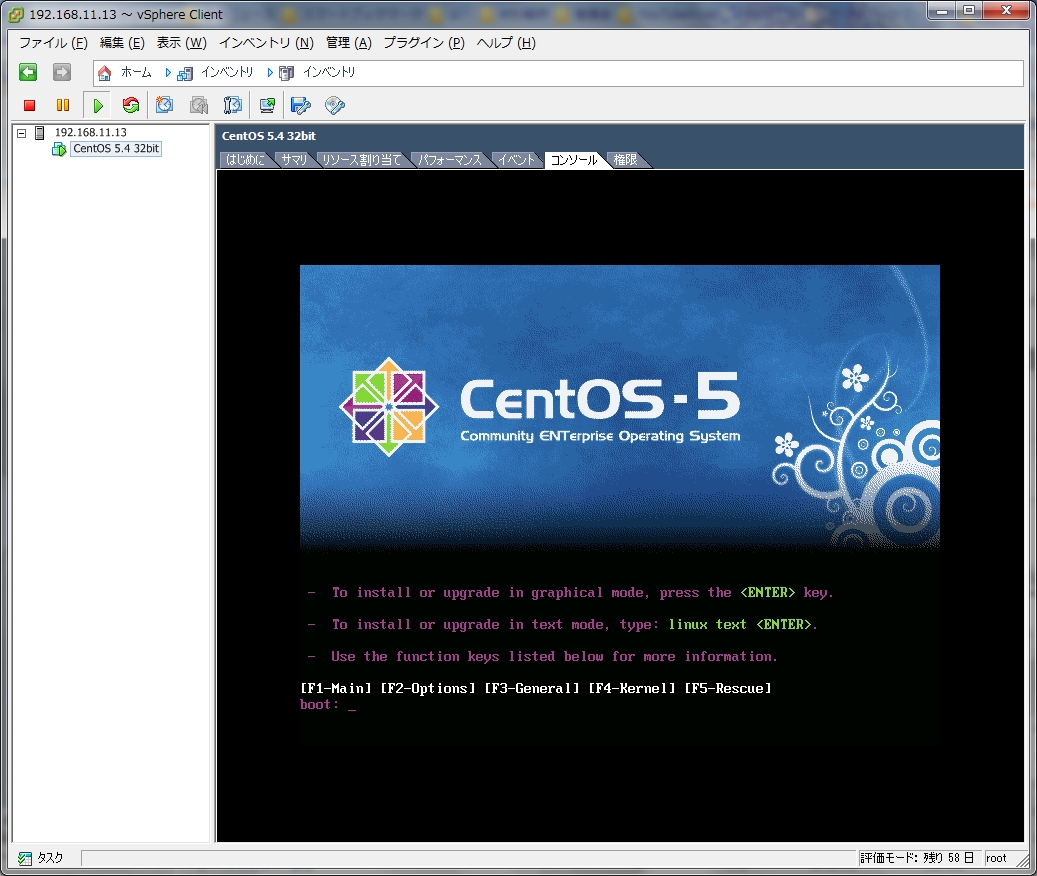Close the vSphere Client window

pyautogui.click(x=1007, y=11)
